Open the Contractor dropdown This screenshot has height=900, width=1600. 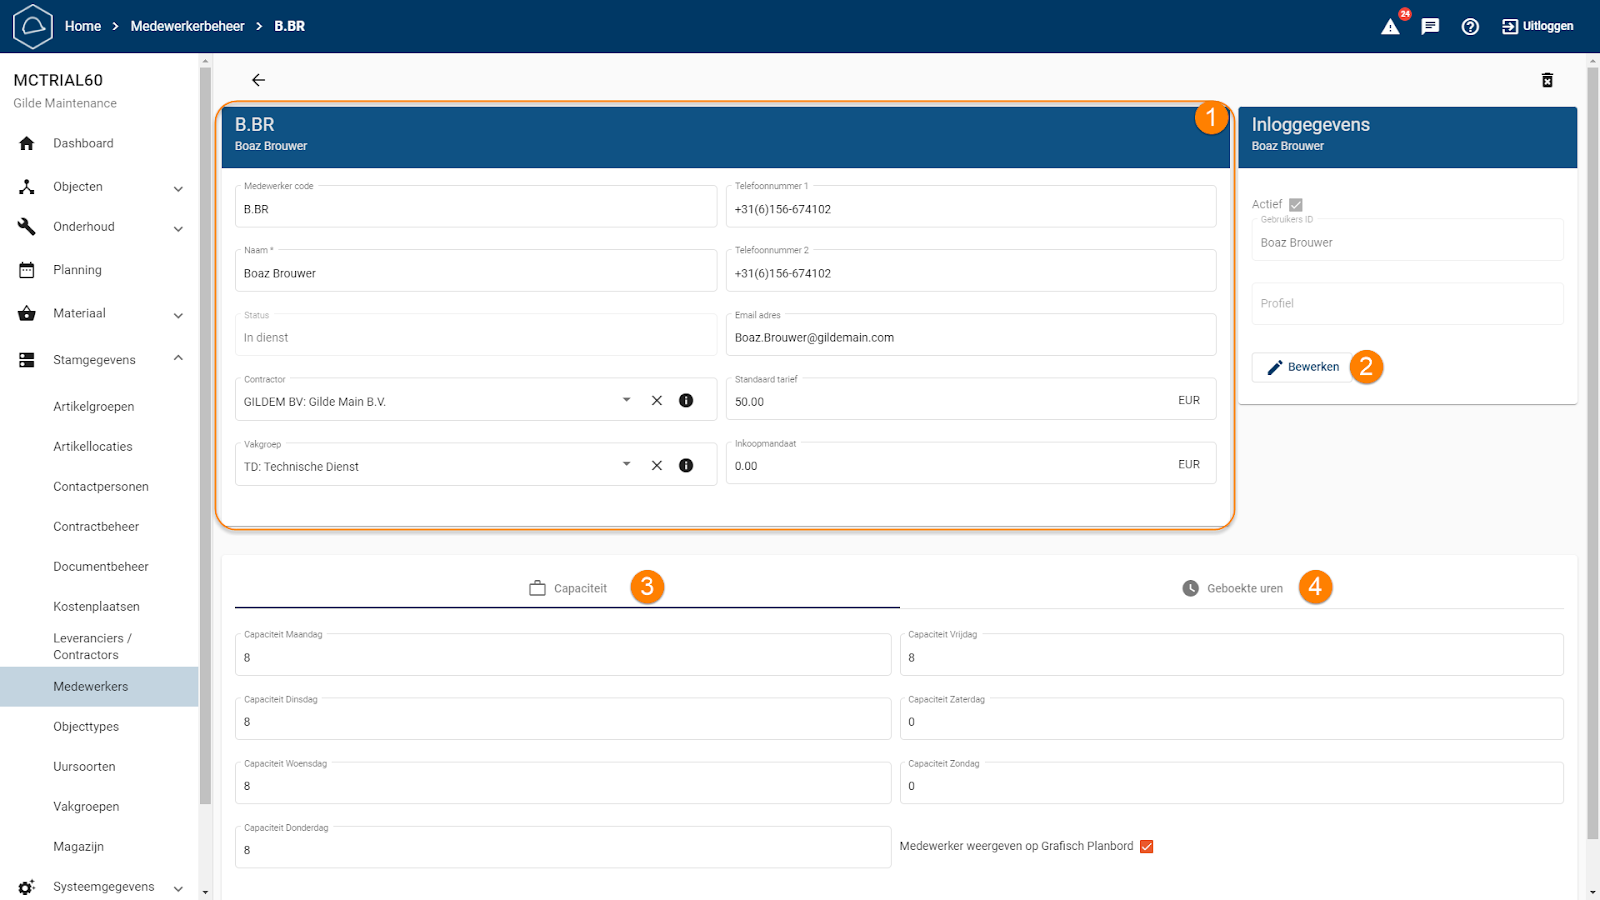[x=627, y=400]
